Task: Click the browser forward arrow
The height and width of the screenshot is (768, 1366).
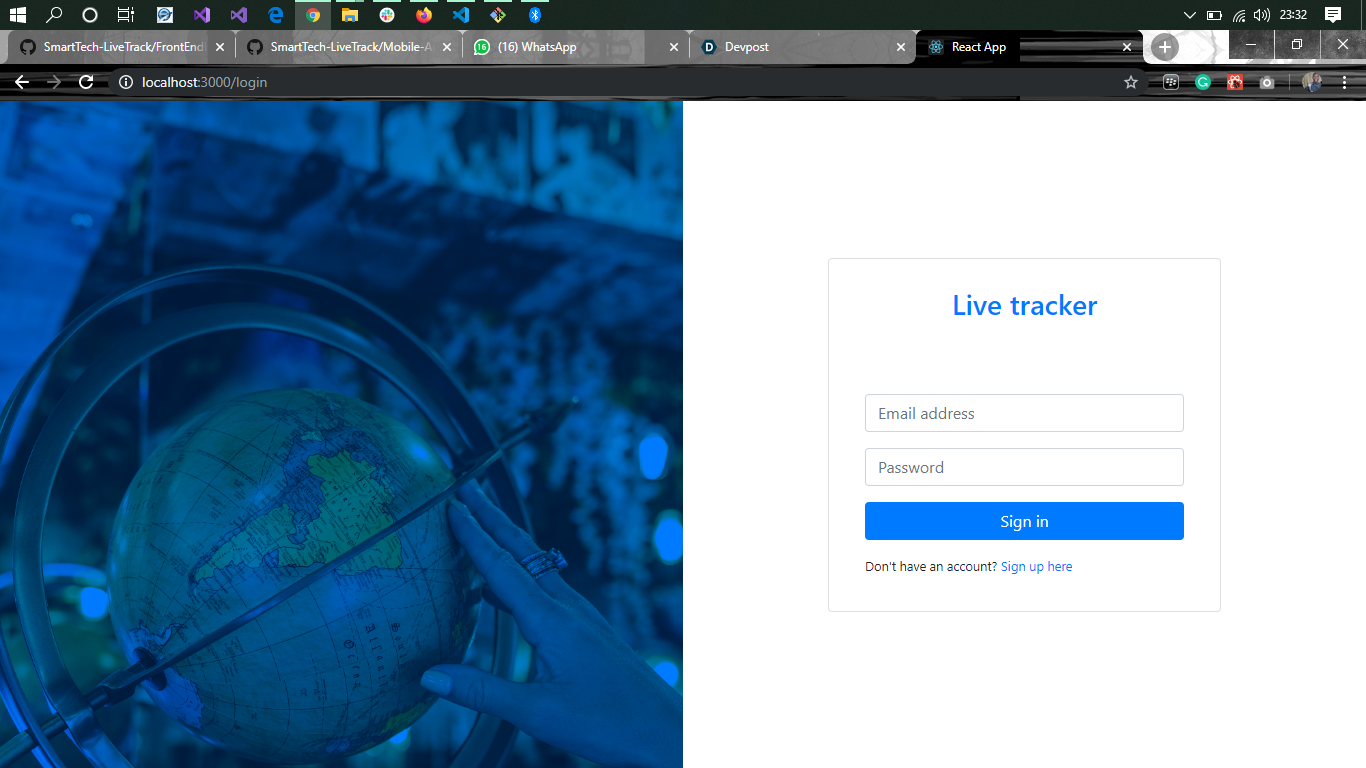Action: [54, 82]
